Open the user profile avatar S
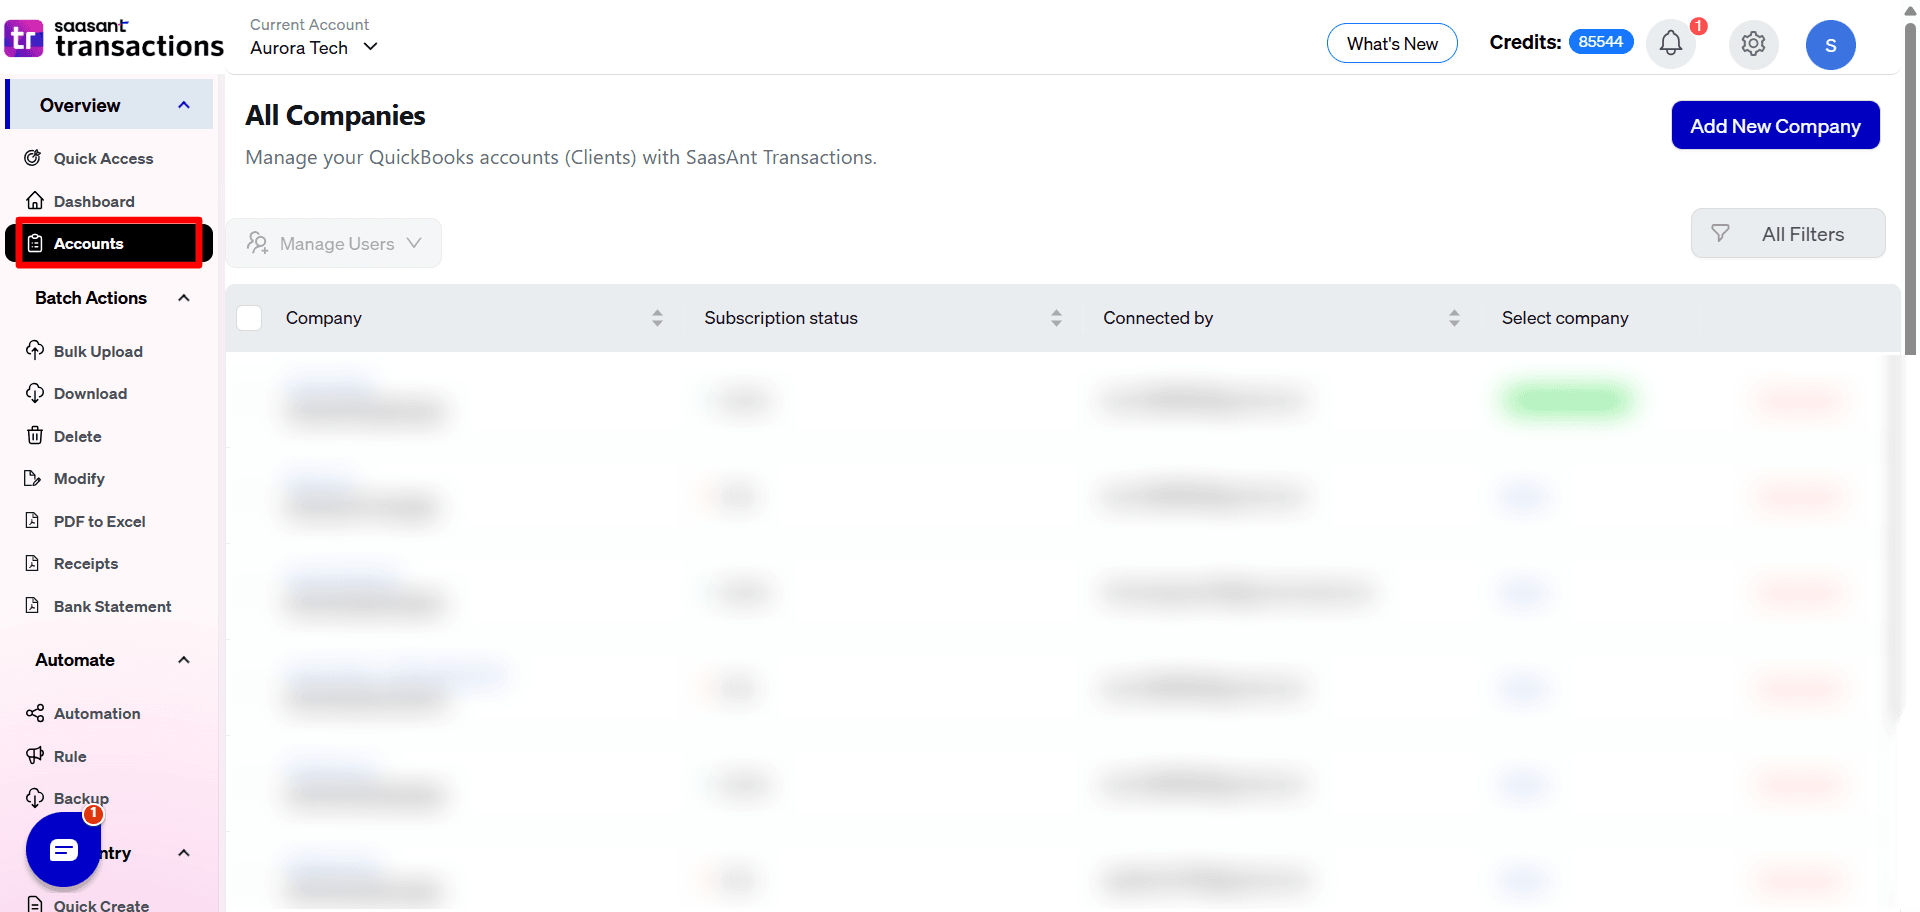1920x912 pixels. [1830, 45]
